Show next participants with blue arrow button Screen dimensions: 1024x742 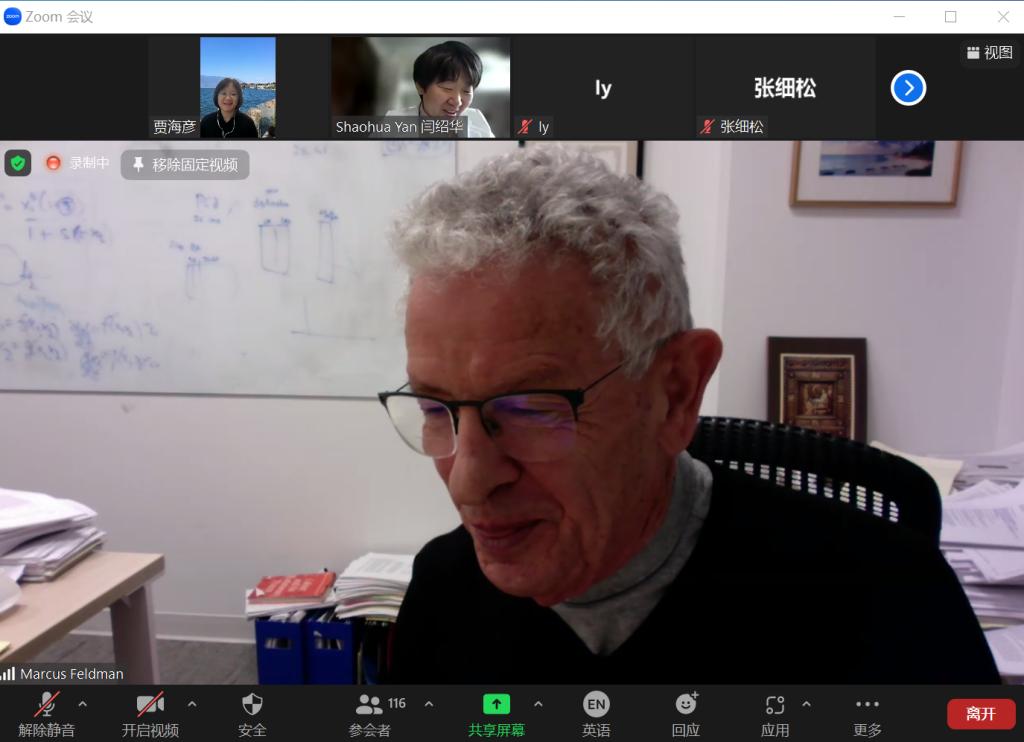908,88
